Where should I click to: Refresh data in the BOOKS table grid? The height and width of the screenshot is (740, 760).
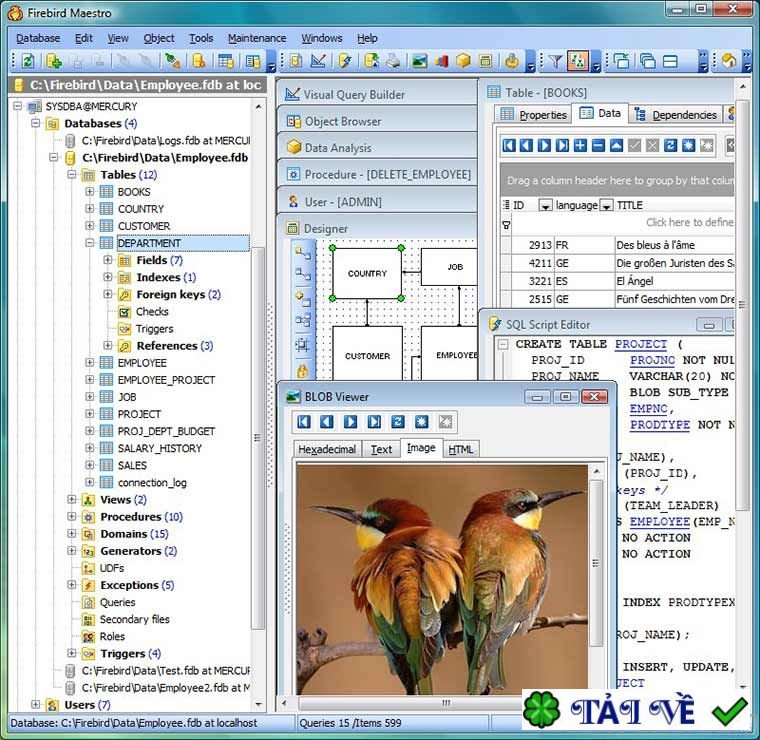click(671, 146)
